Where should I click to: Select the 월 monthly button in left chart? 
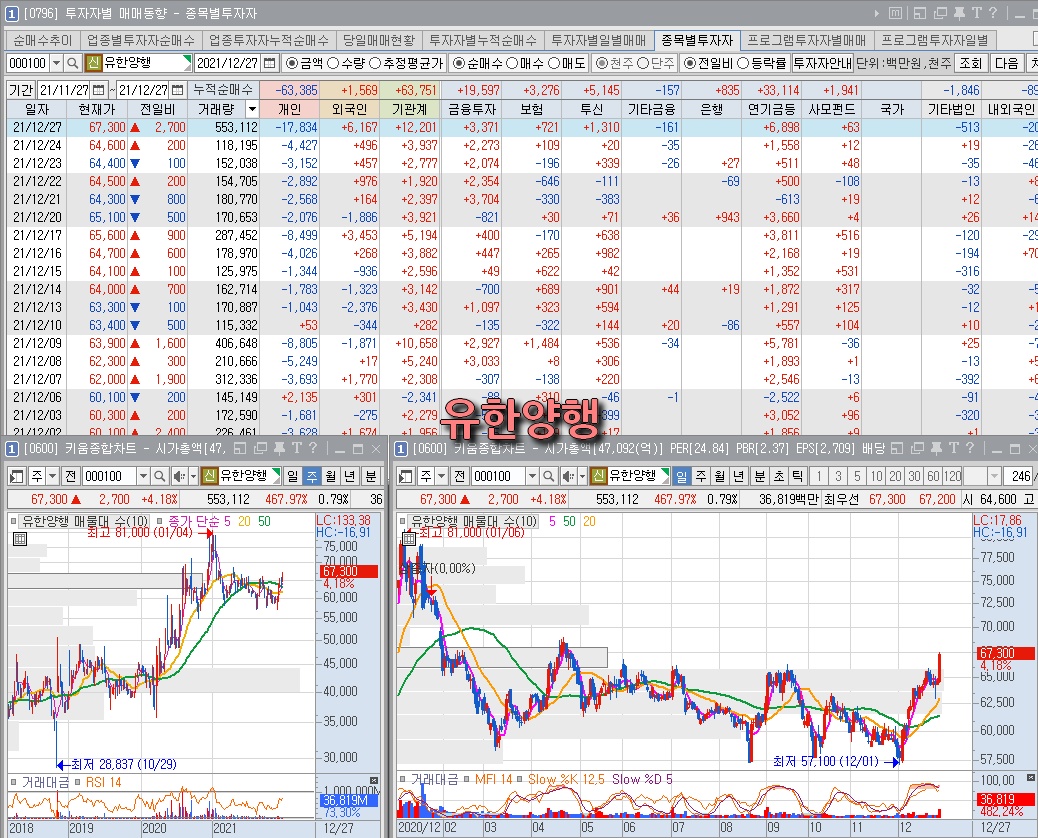(x=330, y=476)
